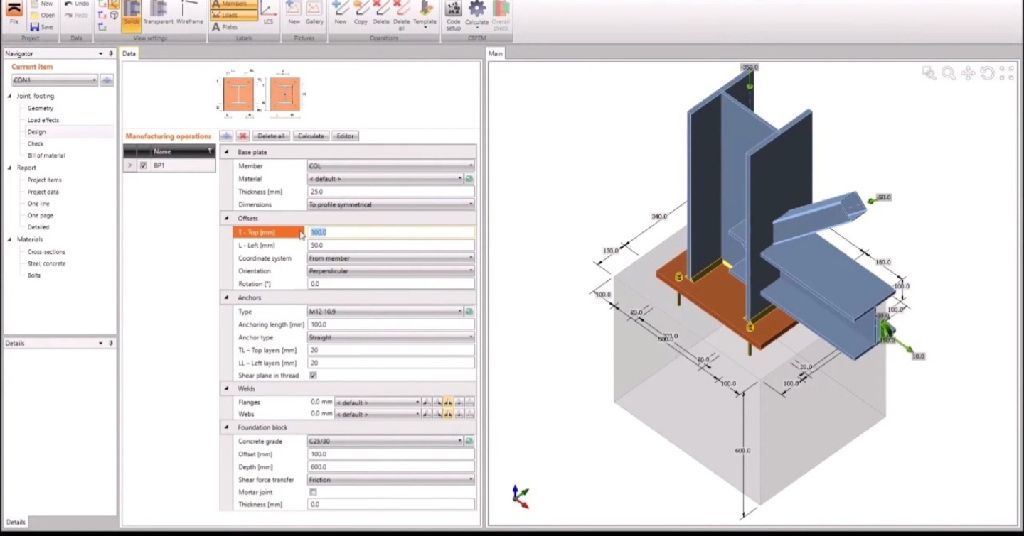The image size is (1024, 536).
Task: Open Code setup in the ribbon
Action: (x=454, y=12)
